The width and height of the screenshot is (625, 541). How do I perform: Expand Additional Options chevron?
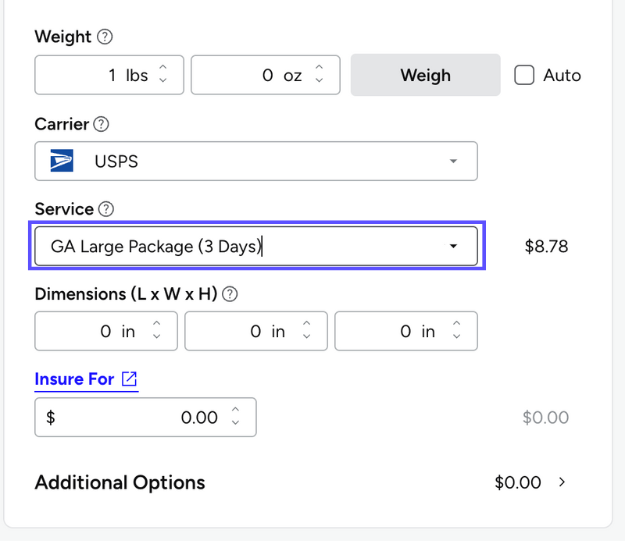[x=562, y=482]
